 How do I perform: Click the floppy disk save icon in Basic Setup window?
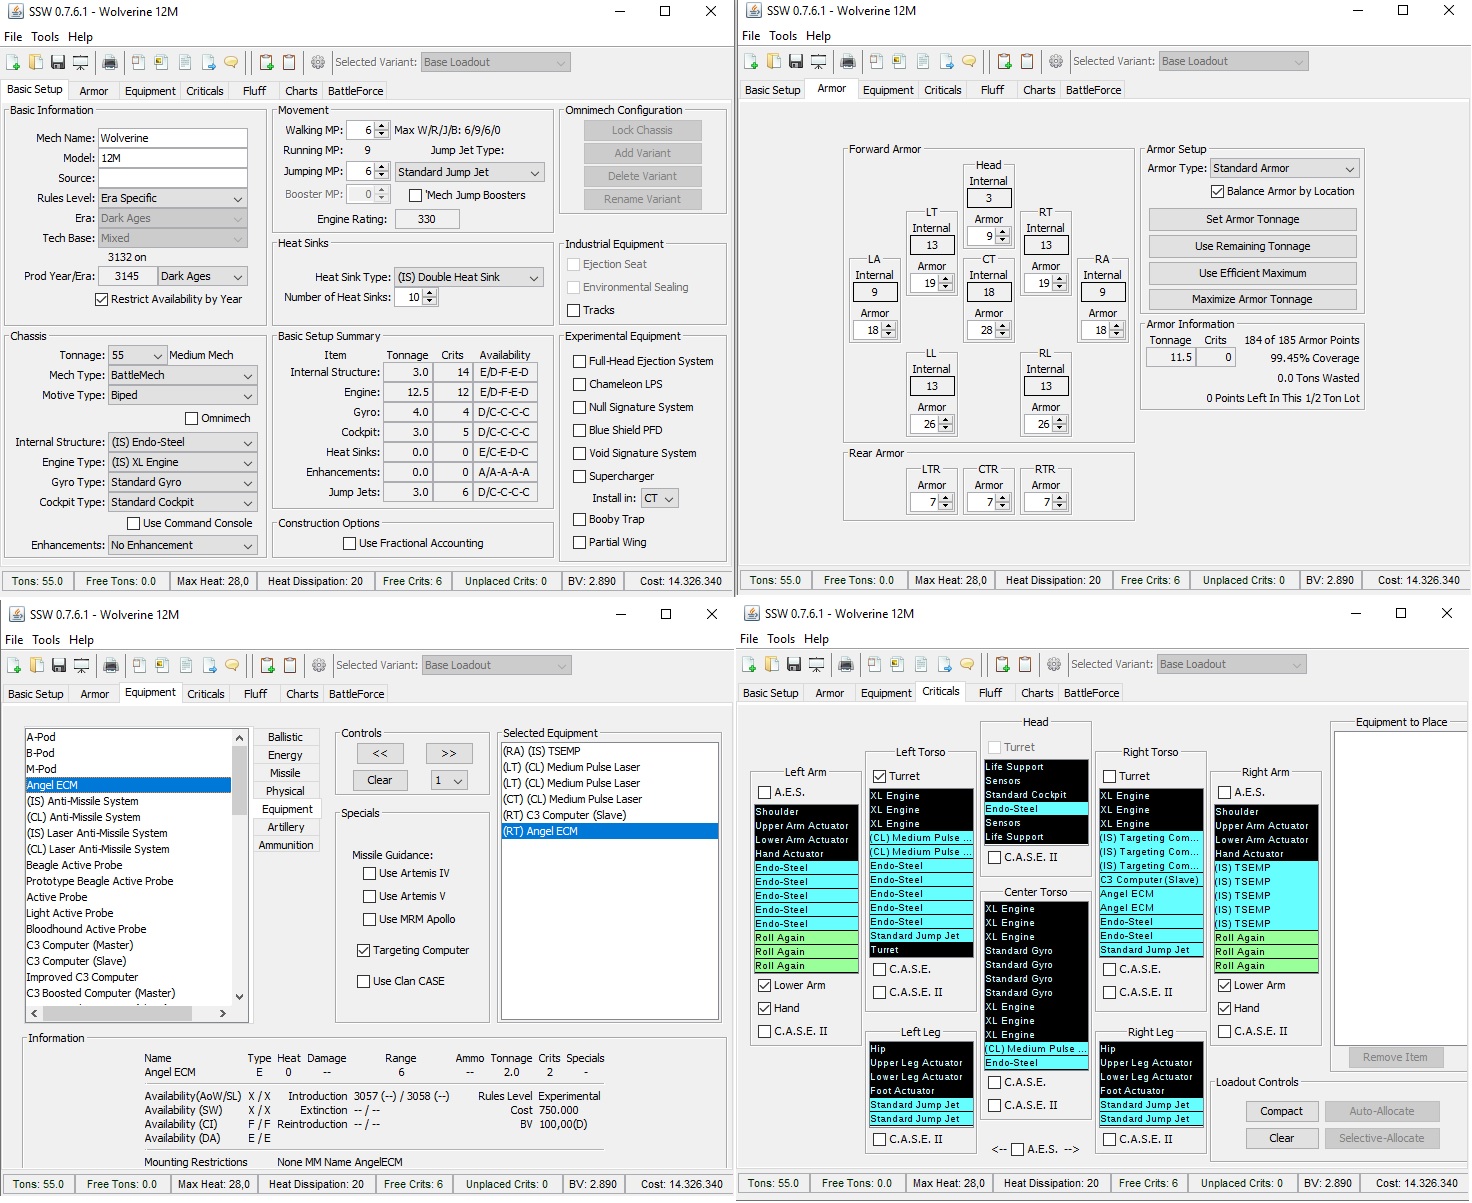tap(57, 62)
